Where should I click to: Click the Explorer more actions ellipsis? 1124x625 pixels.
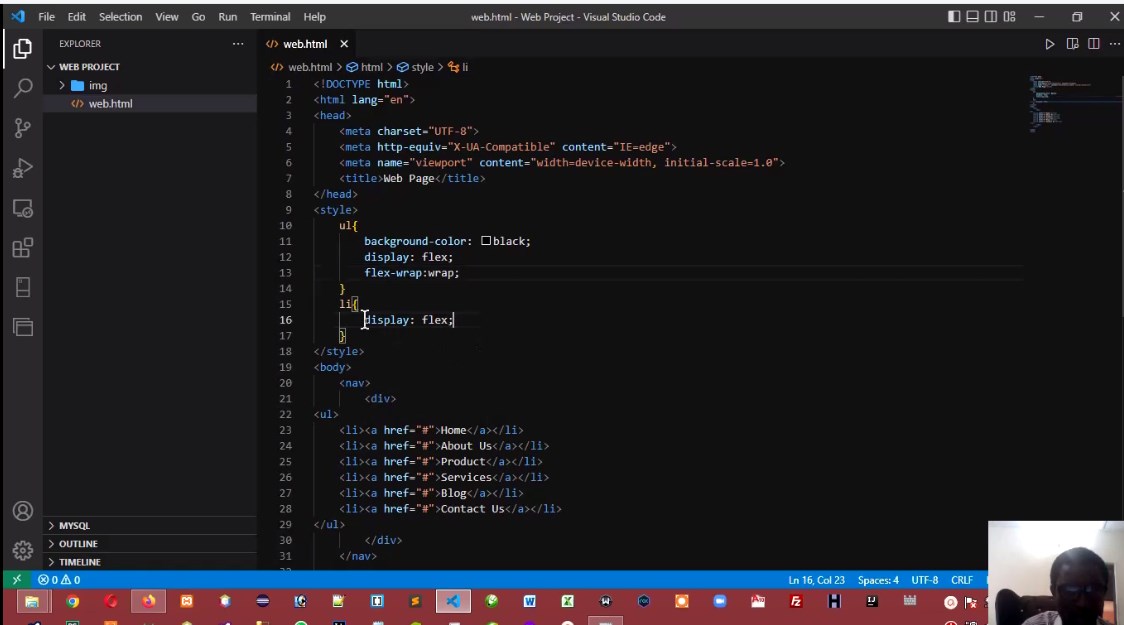[238, 44]
